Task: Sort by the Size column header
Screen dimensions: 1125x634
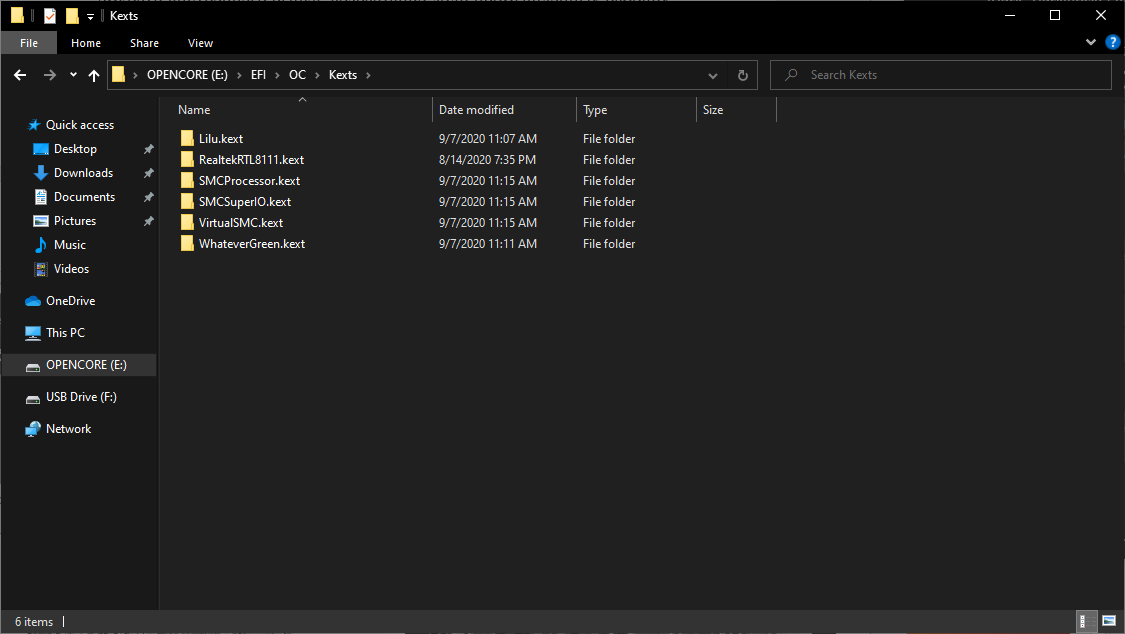Action: point(736,110)
